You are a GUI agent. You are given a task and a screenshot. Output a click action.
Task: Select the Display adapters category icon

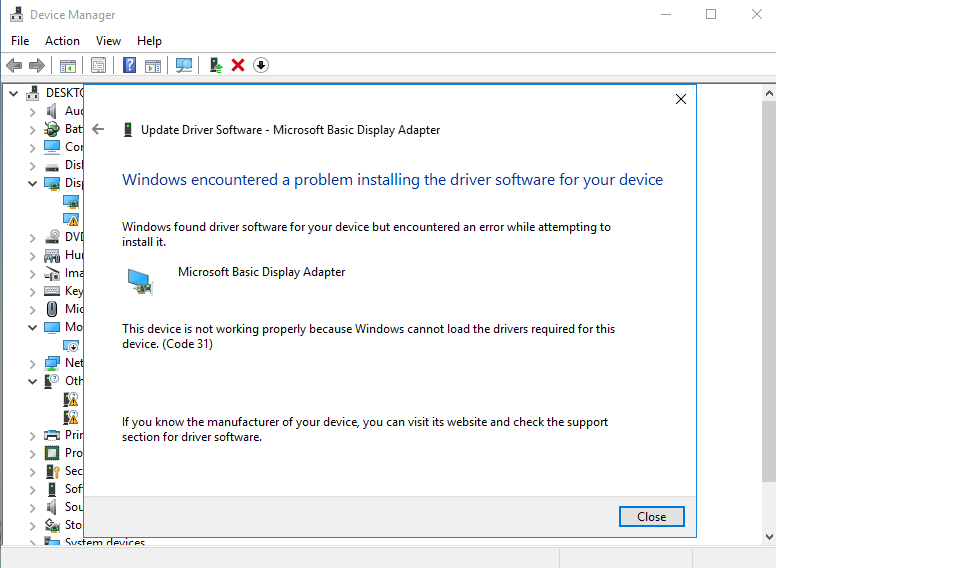point(52,183)
